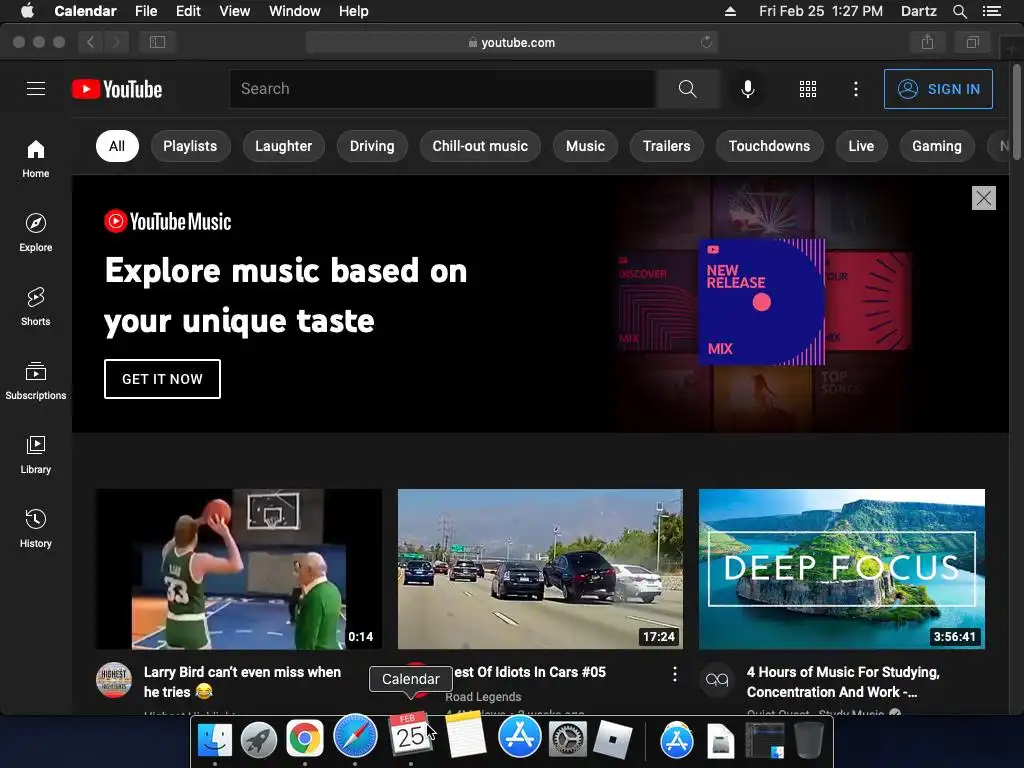Select the Driving filter chip
The width and height of the screenshot is (1024, 768).
372,146
